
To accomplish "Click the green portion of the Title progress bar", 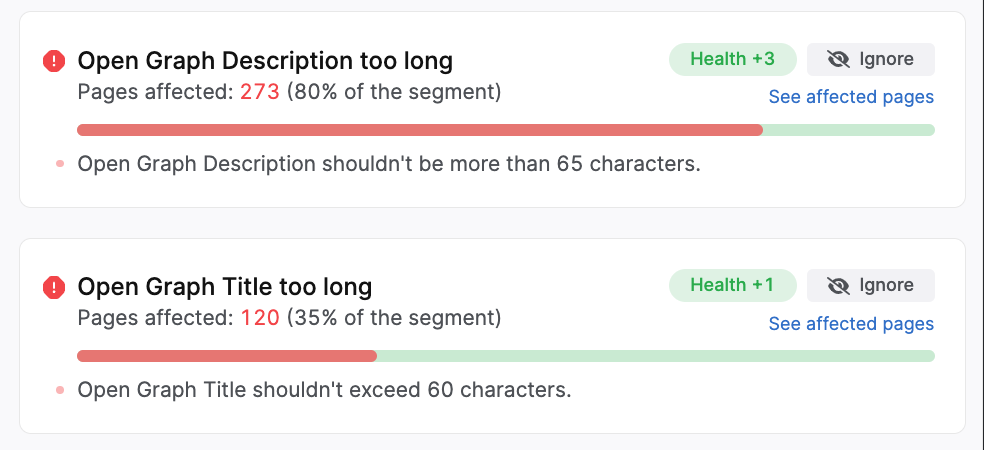I will pos(655,356).
